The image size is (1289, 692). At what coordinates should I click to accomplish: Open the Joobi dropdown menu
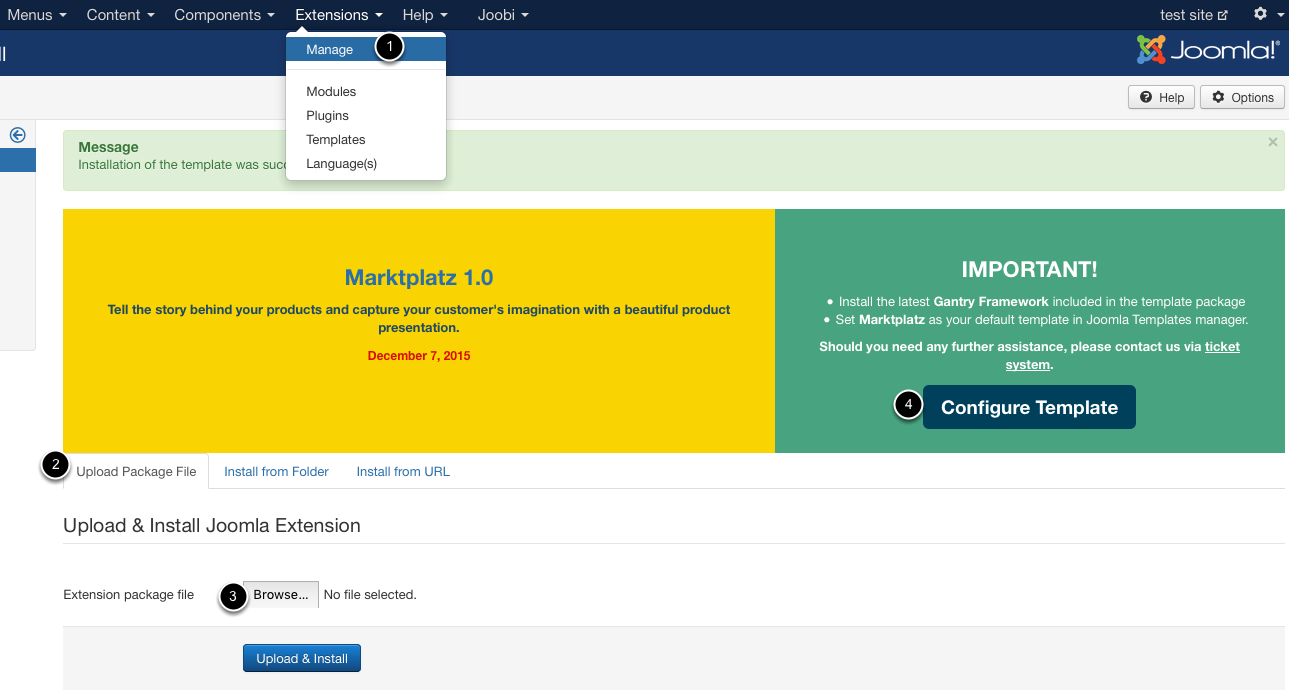[503, 15]
